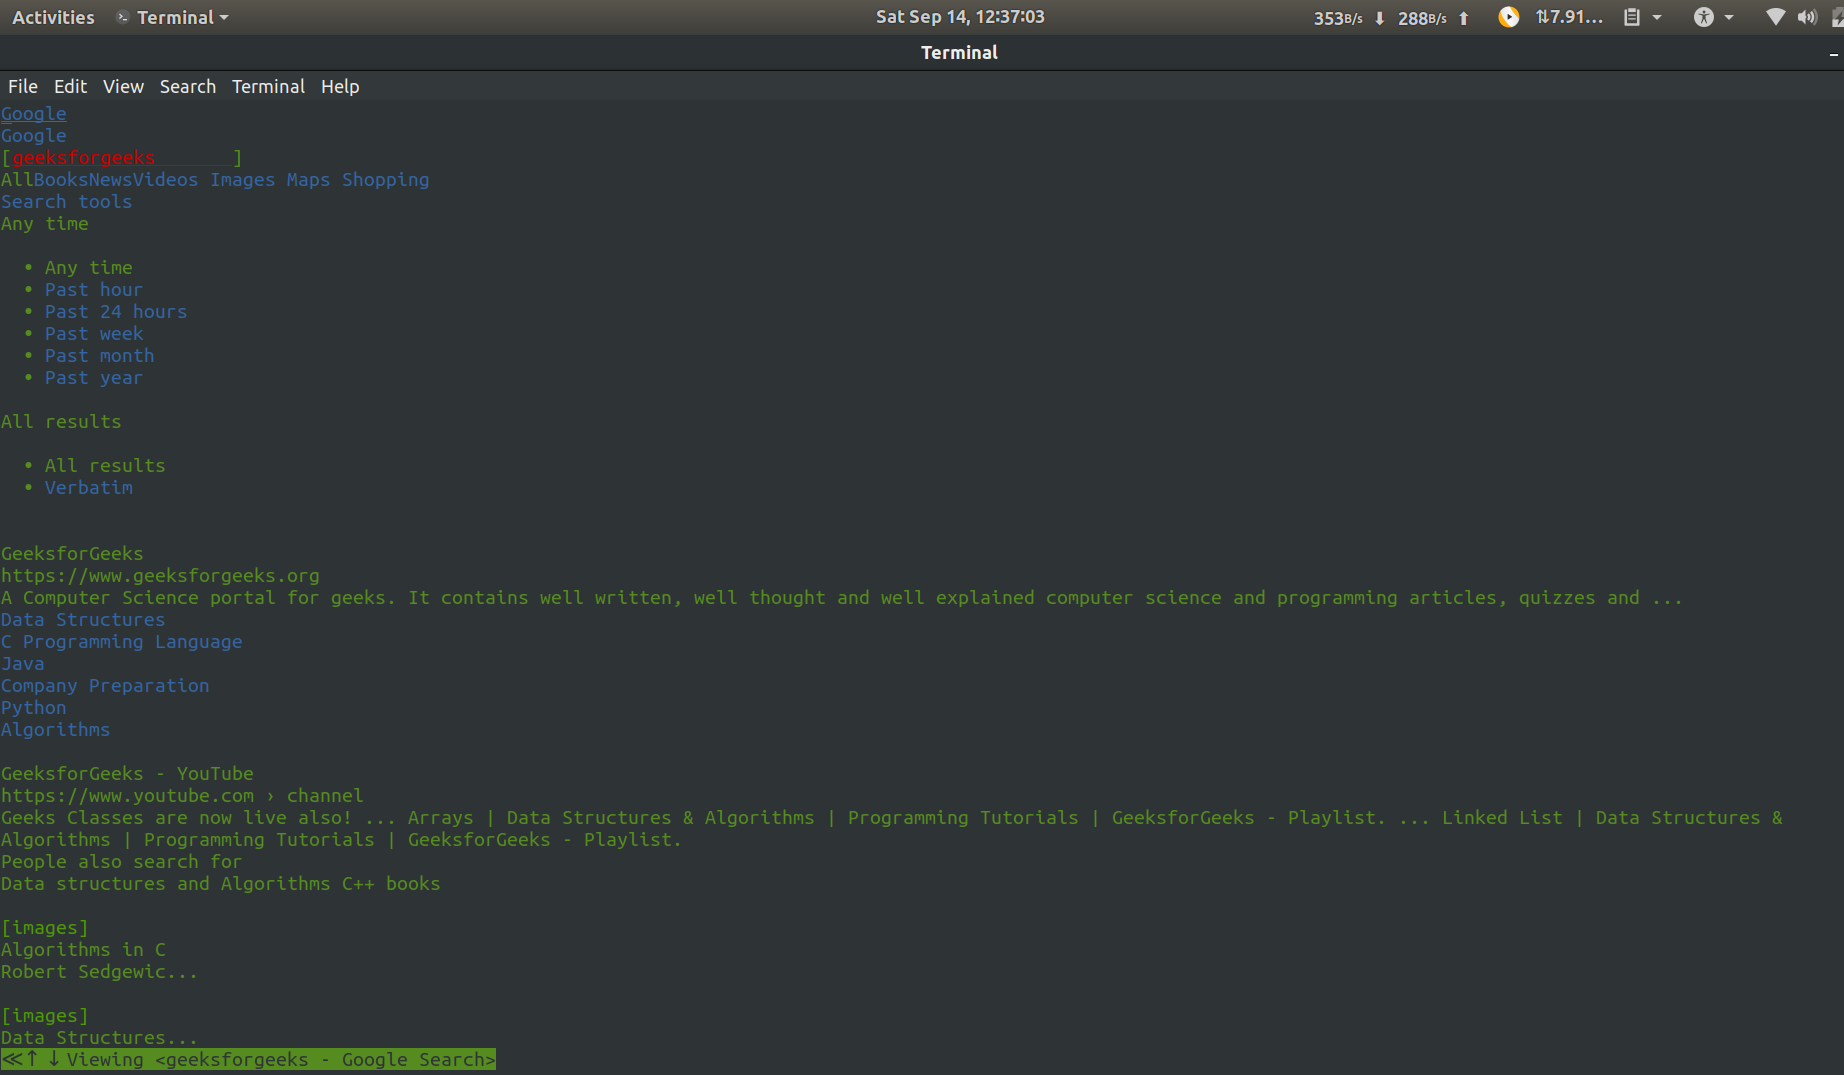Open the Edit menu

tap(70, 87)
